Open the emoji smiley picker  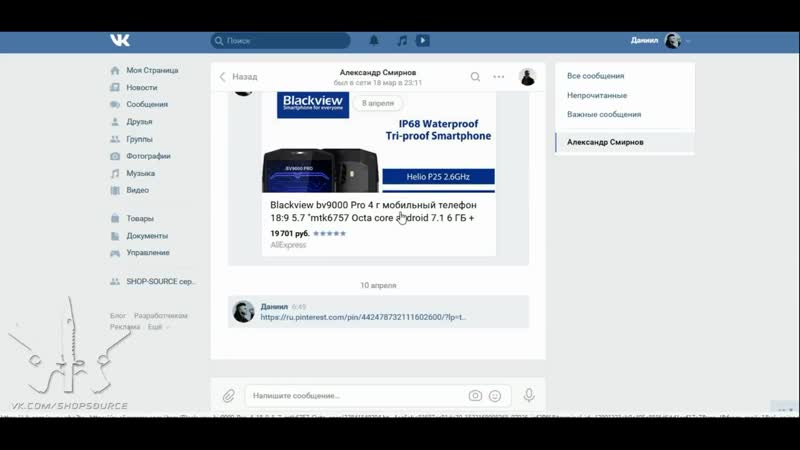(495, 395)
